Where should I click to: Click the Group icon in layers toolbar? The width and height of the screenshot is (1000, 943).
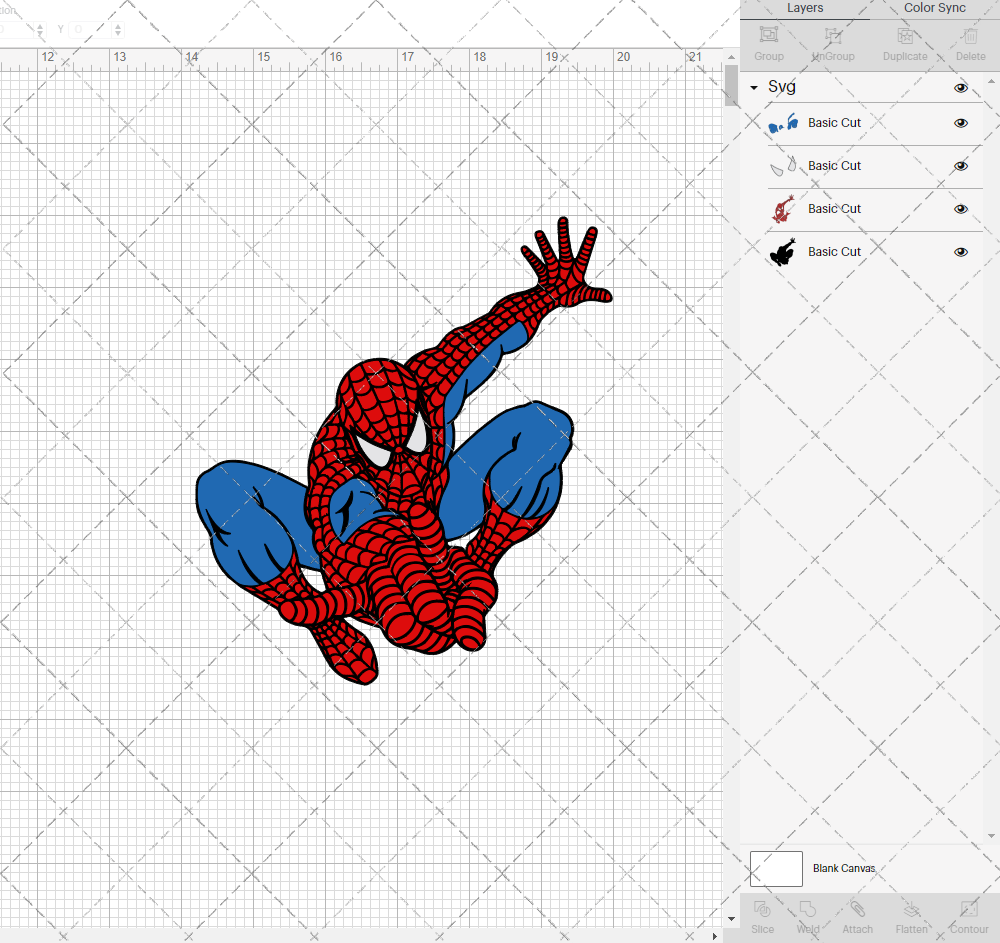point(768,35)
